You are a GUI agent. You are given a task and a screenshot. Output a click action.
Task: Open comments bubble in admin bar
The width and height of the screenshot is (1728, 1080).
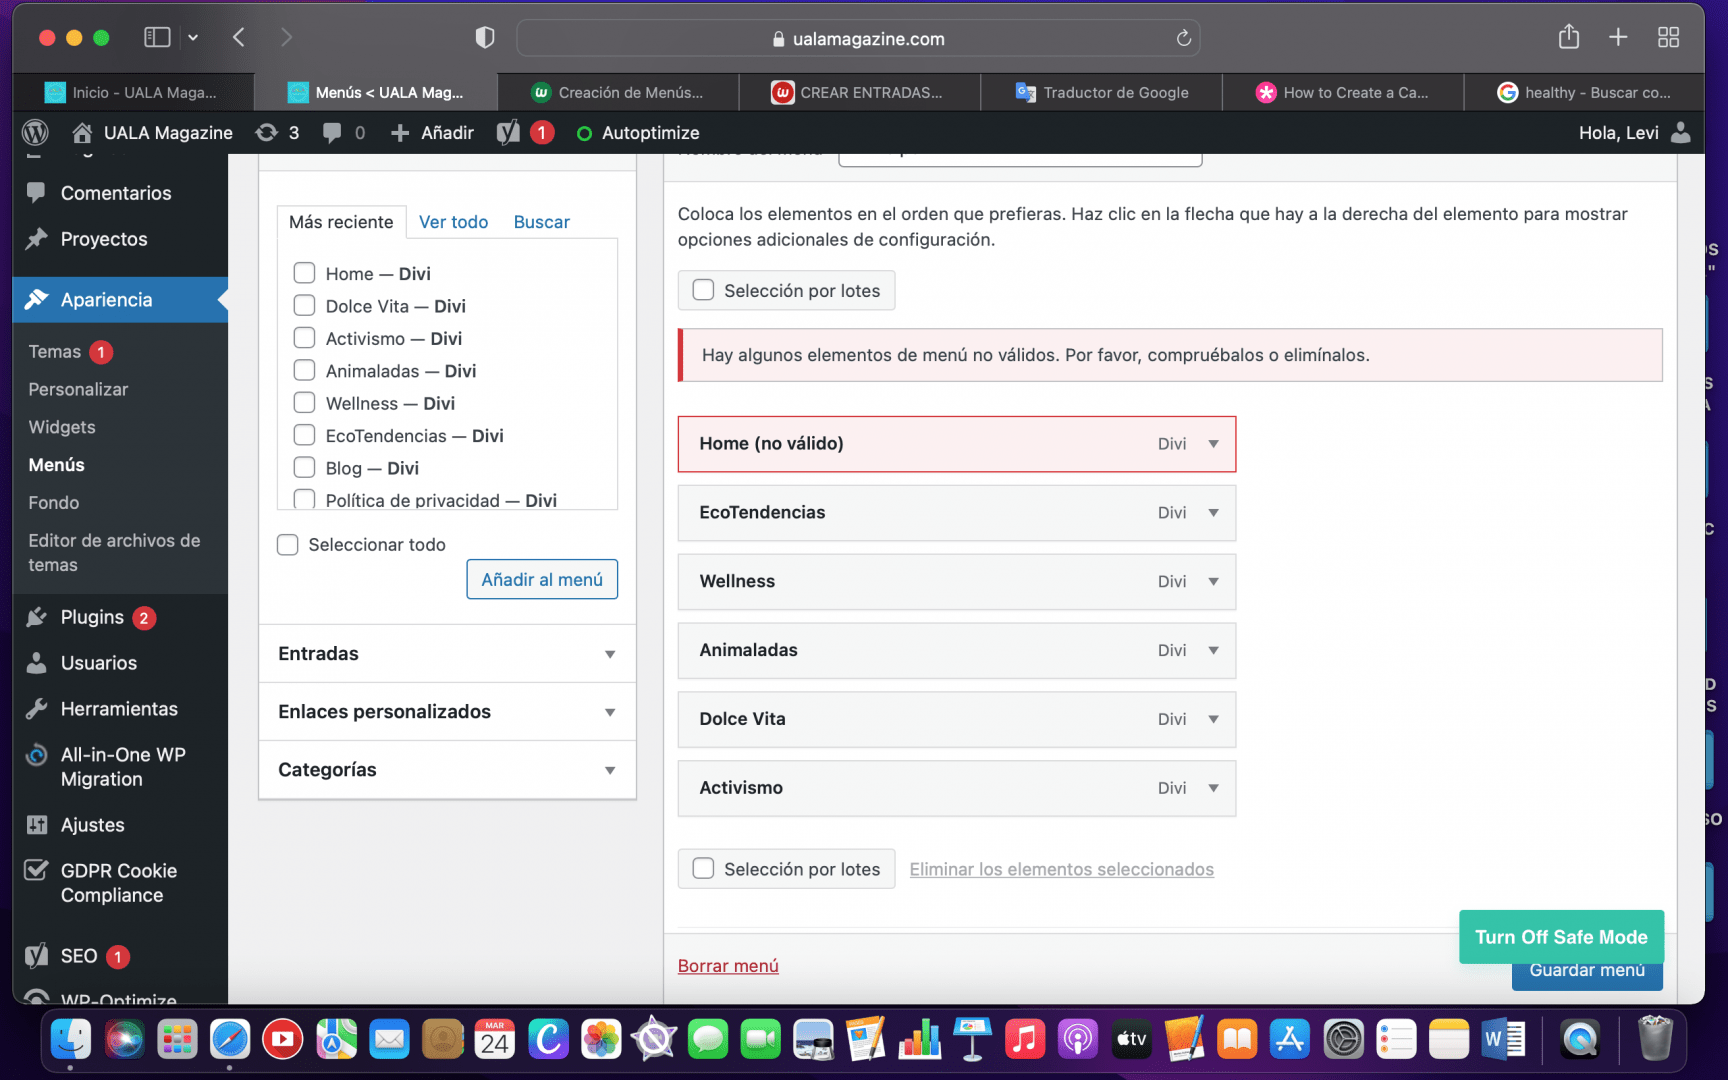[x=343, y=132]
